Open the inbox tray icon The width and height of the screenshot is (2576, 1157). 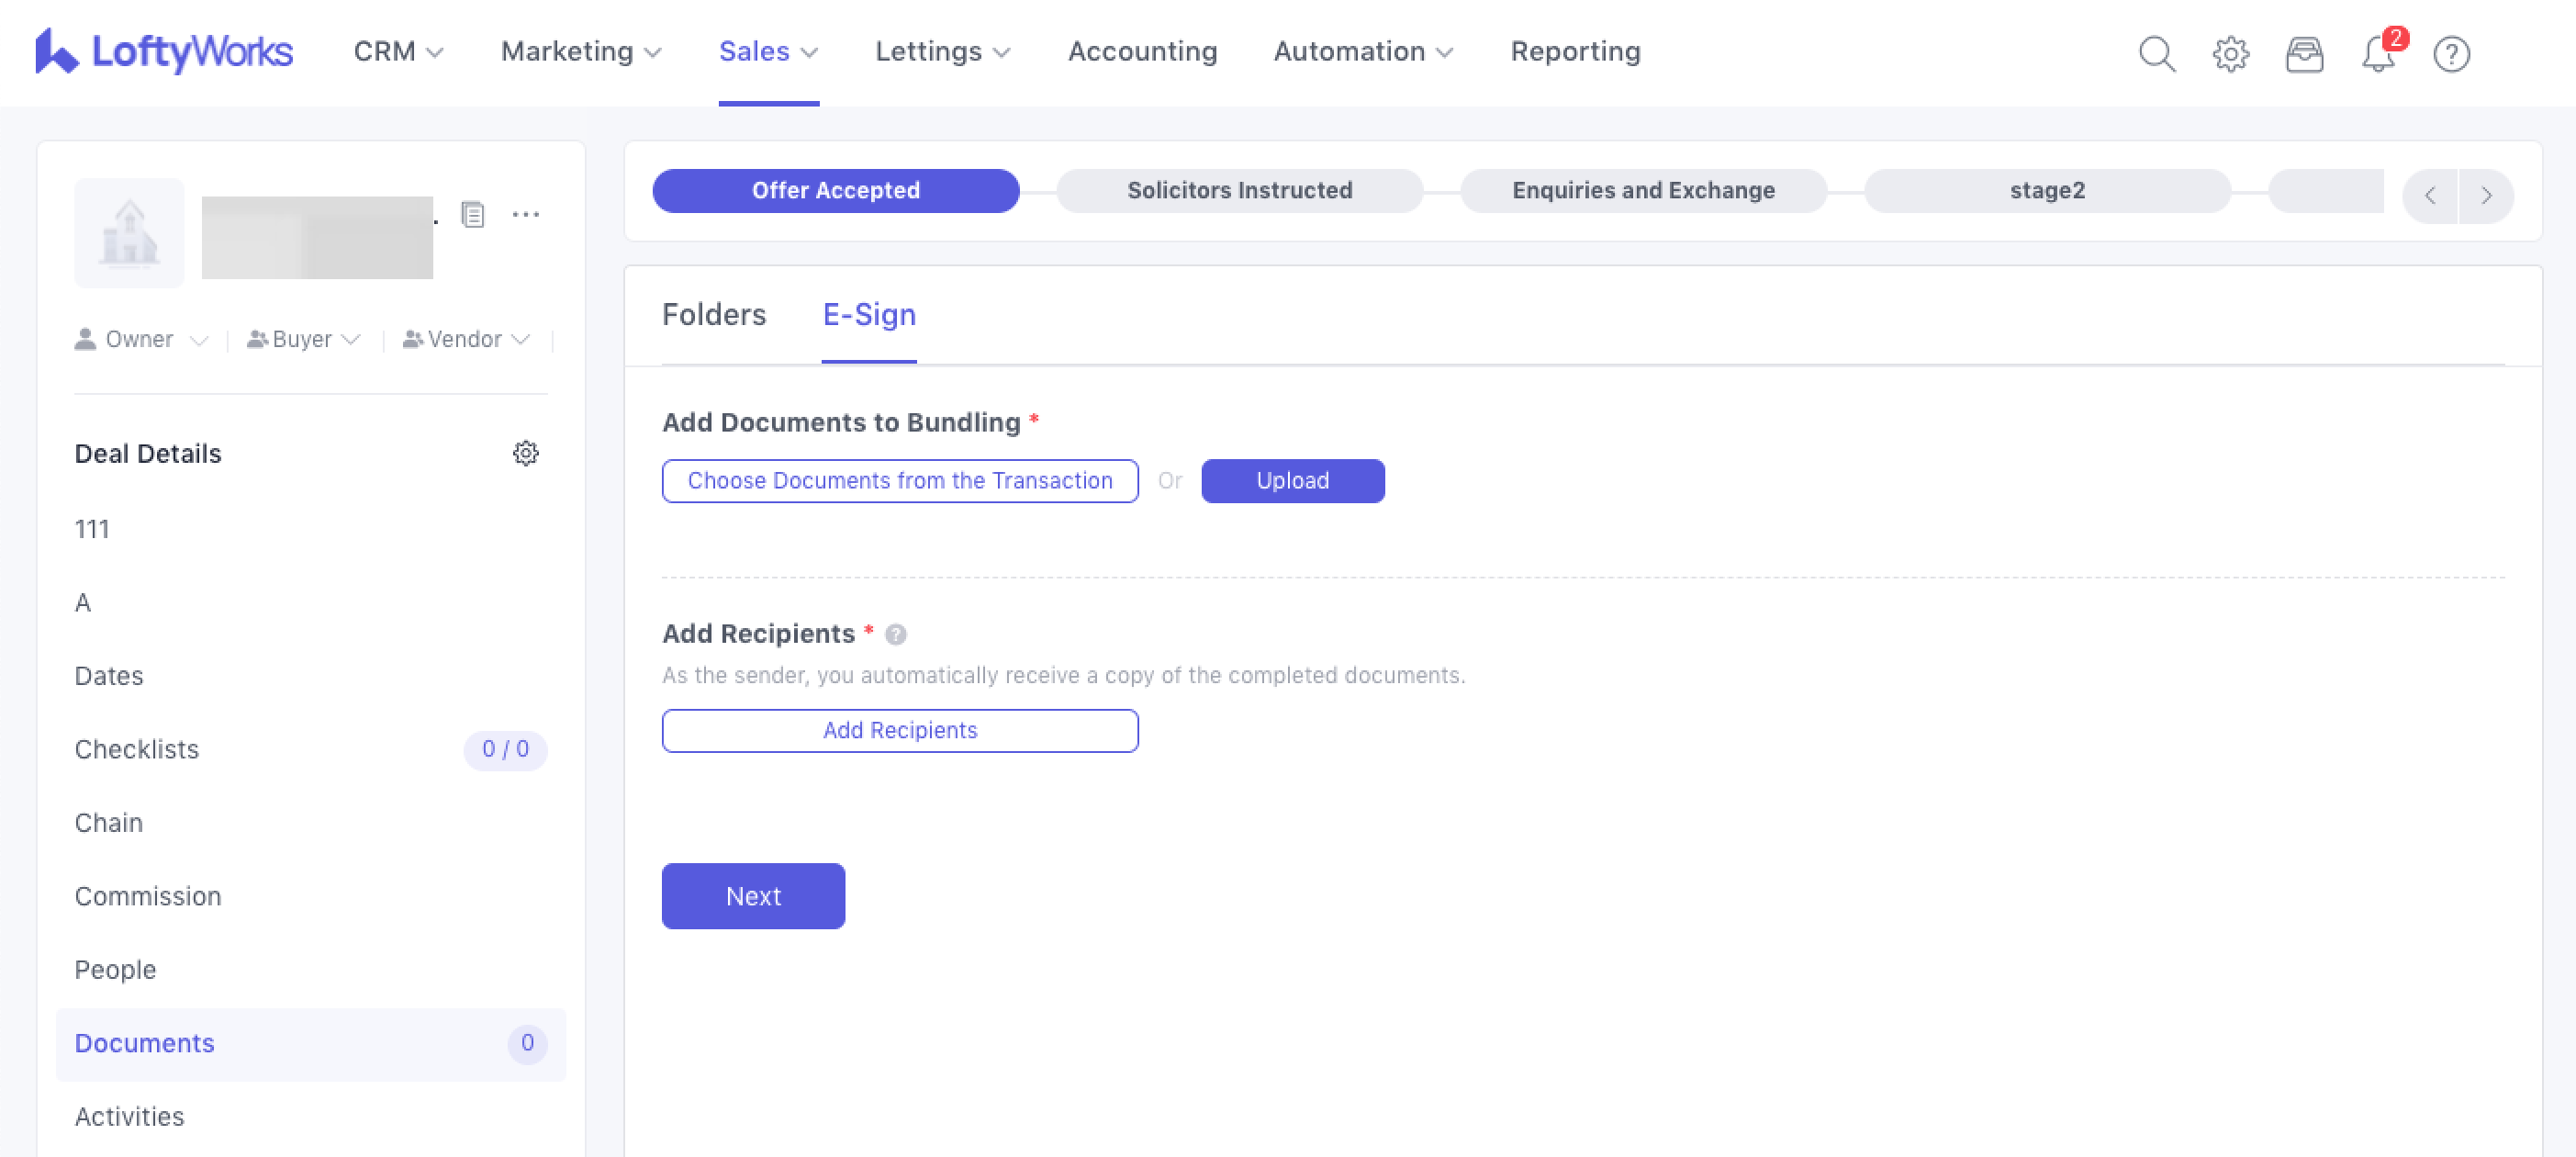2304,53
